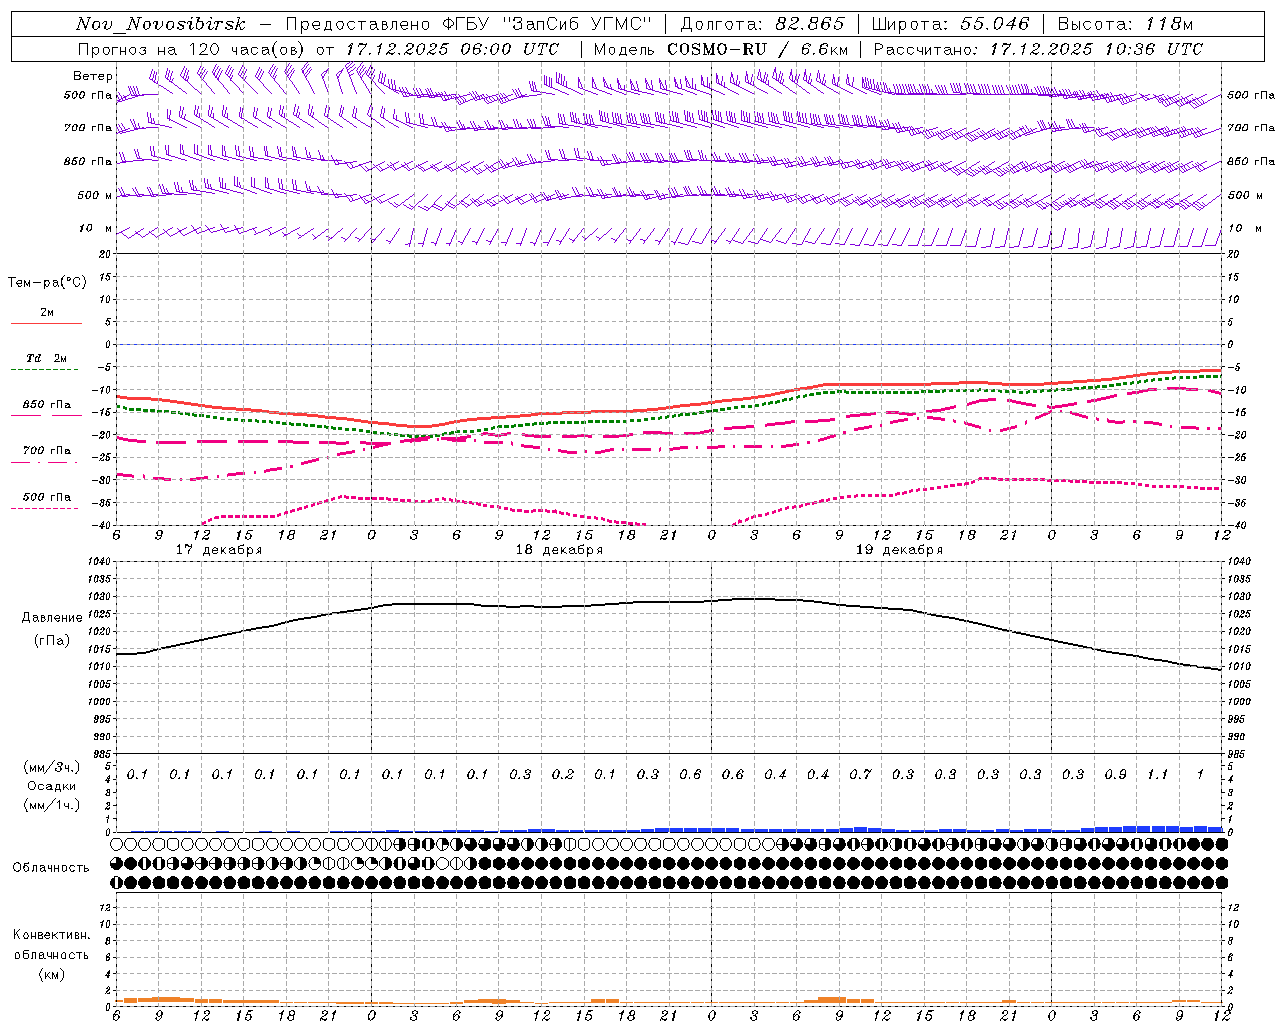Viewport: 1280px width, 1024px height.
Task: Click the '17 декабря' date label
Action: tap(219, 550)
